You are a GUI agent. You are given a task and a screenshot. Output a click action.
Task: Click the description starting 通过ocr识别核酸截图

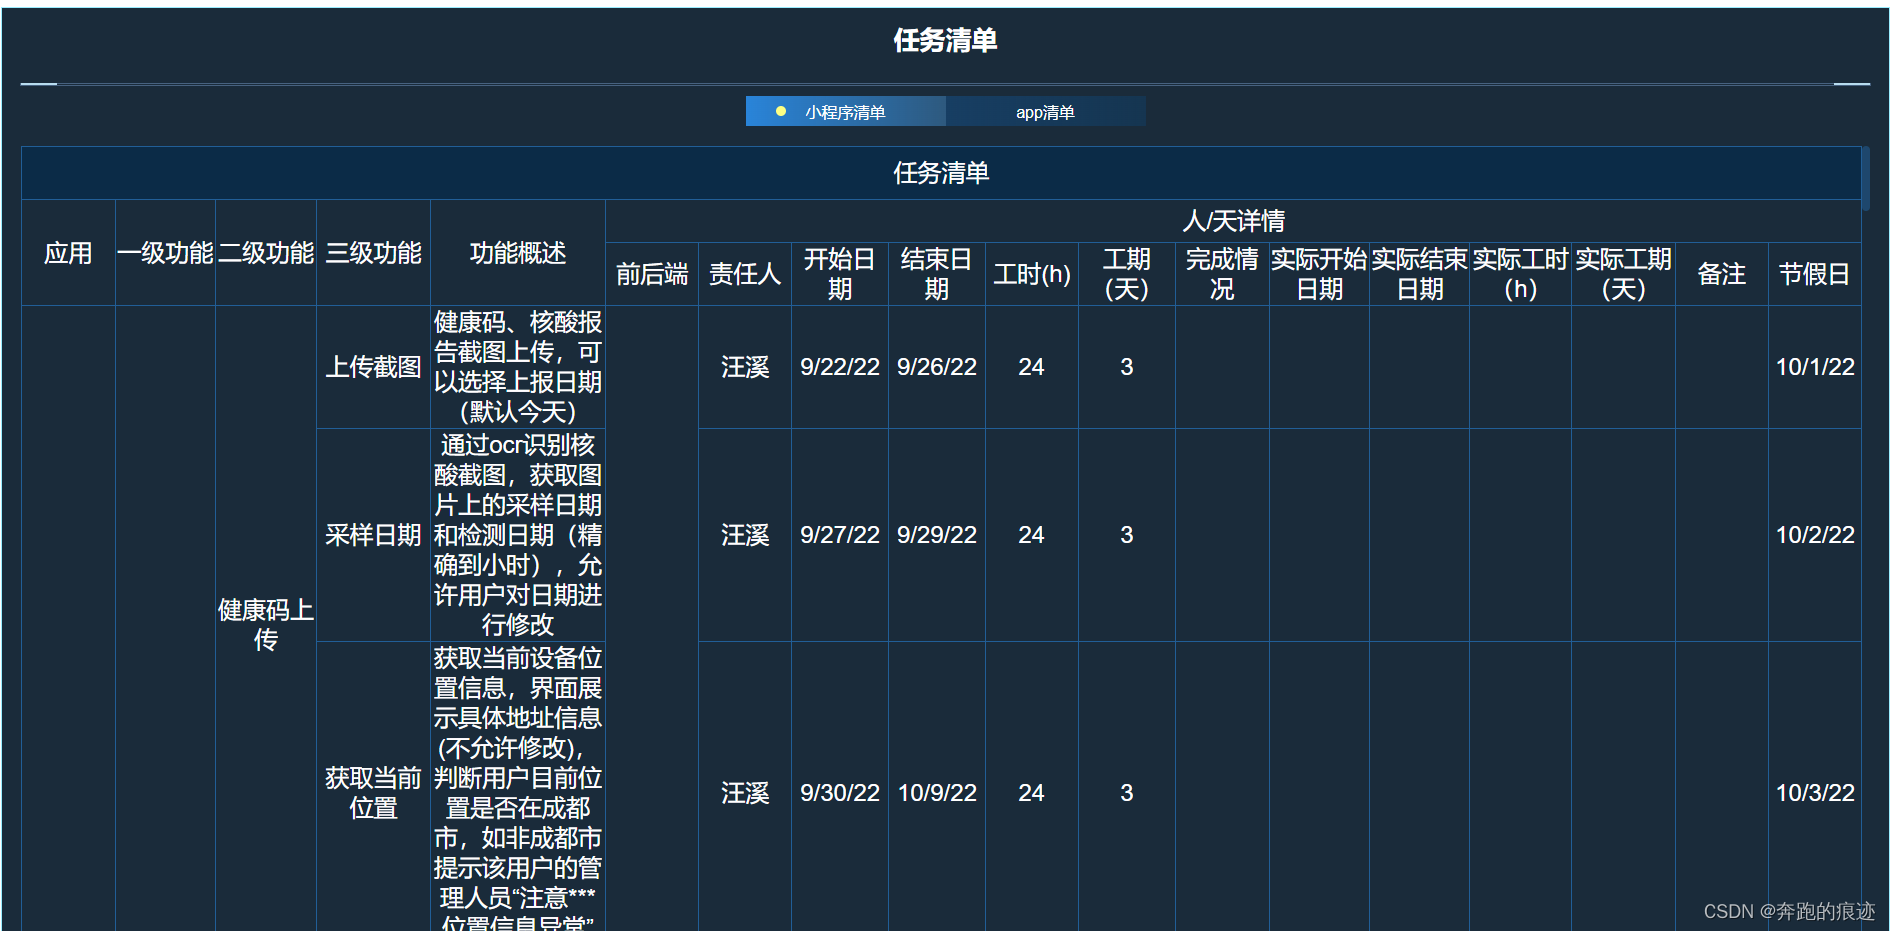click(x=518, y=535)
